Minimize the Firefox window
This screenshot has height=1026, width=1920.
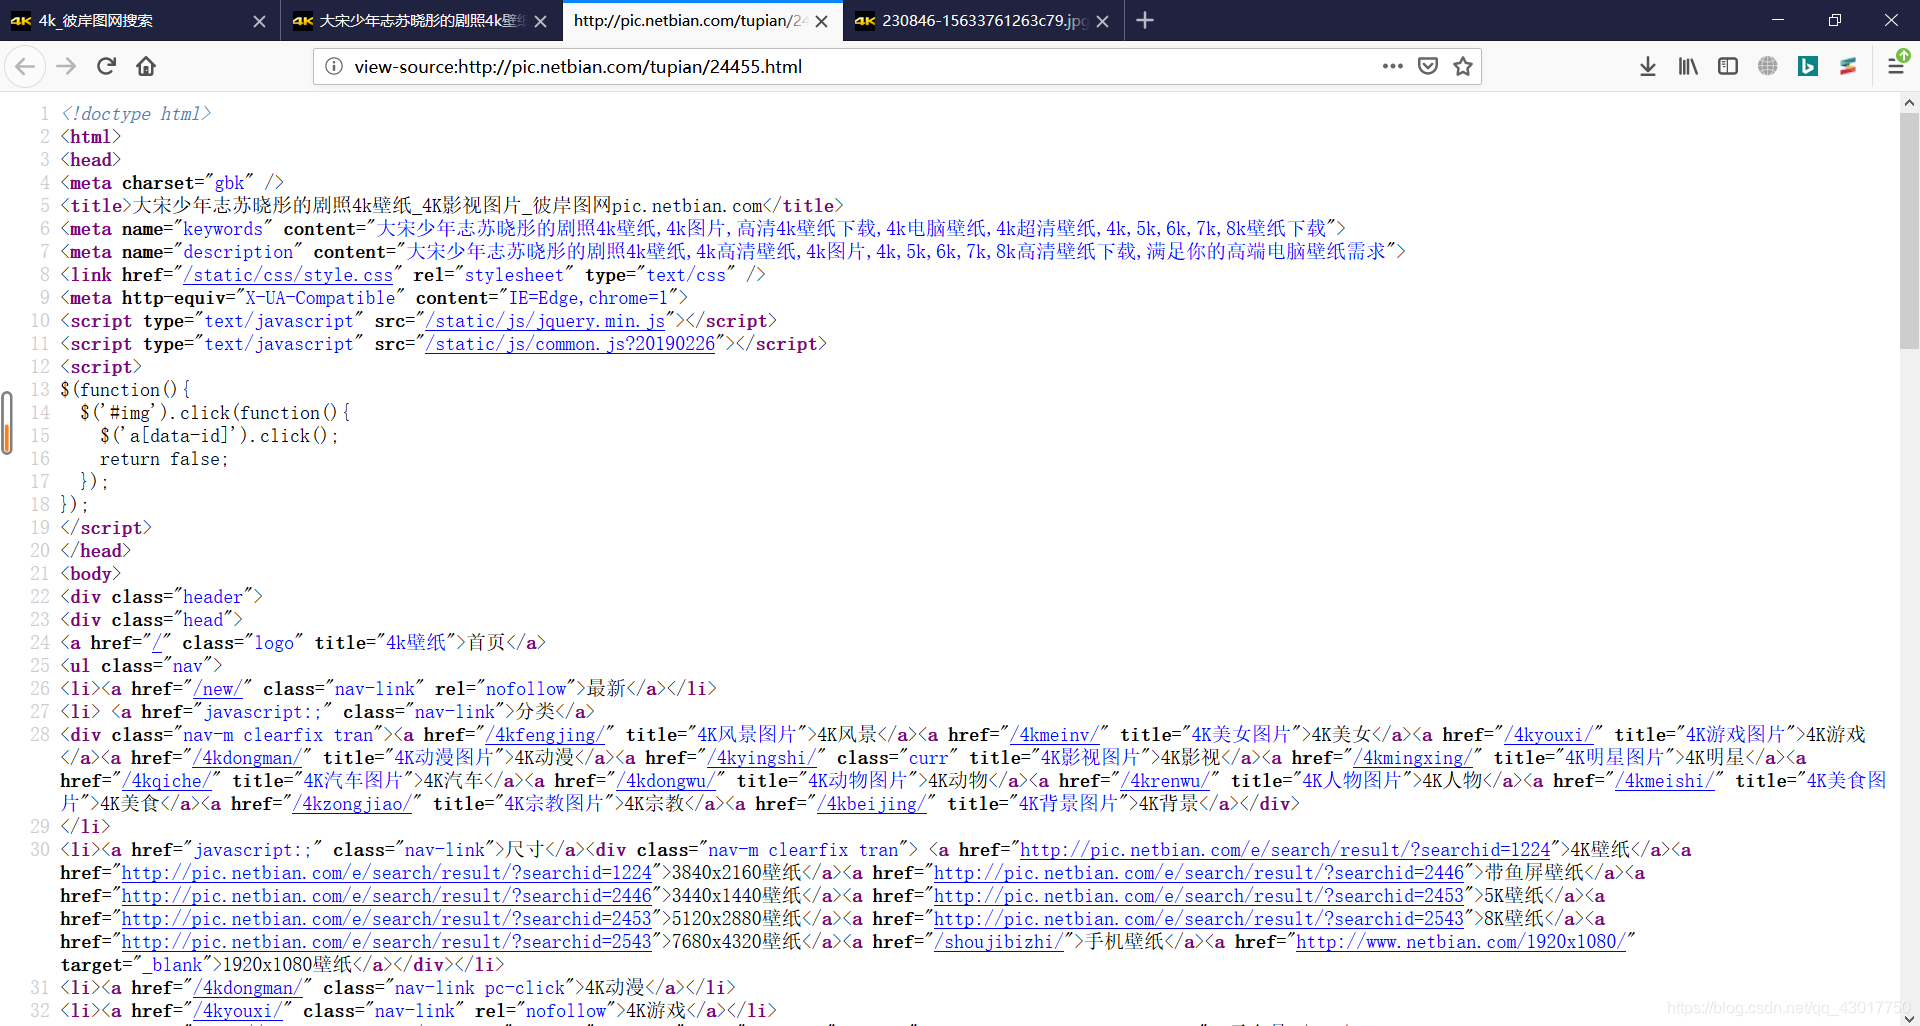tap(1777, 20)
